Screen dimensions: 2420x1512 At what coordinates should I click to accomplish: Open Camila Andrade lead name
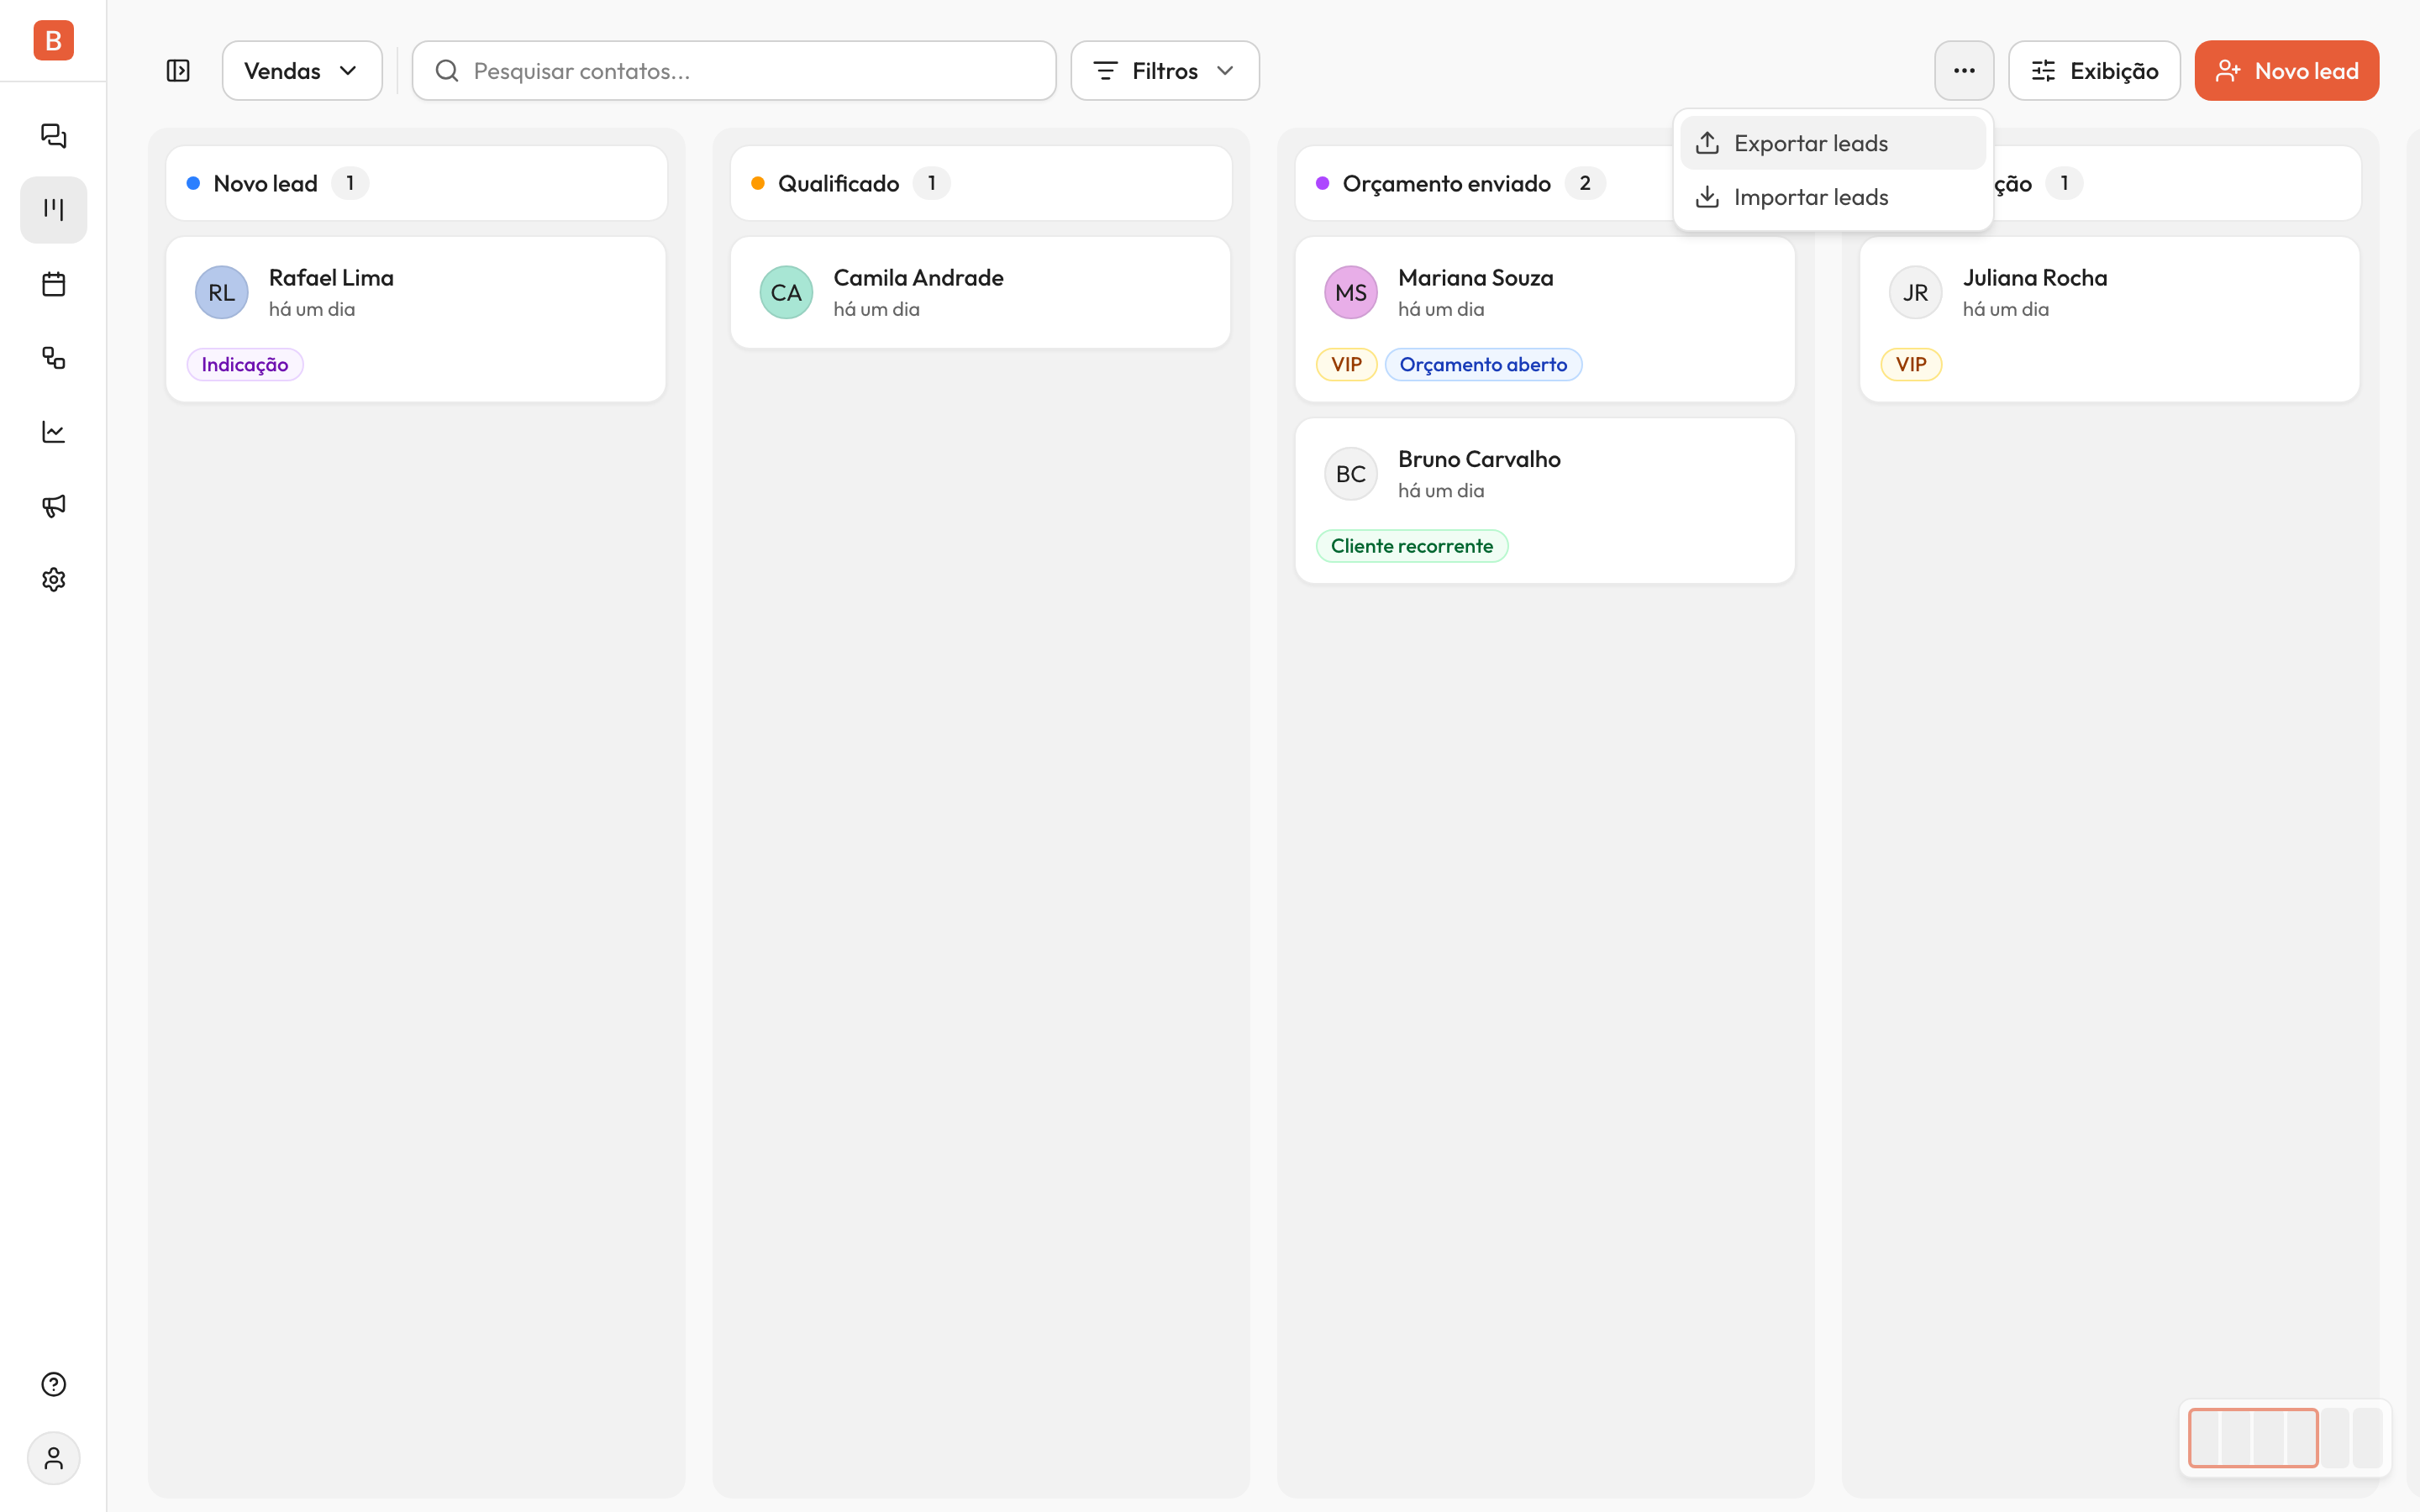[x=918, y=278]
